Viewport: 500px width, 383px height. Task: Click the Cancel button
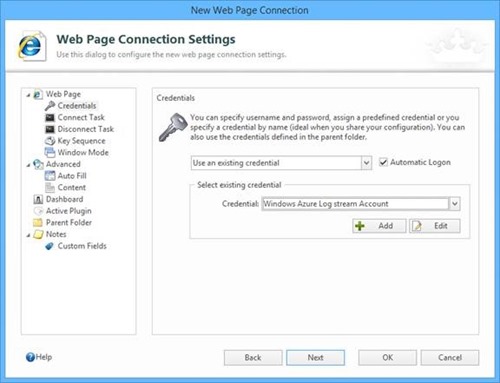pos(450,358)
